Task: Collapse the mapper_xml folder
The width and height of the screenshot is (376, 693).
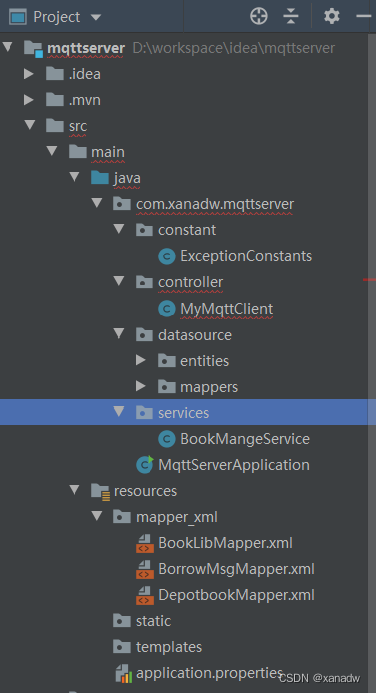Action: (x=97, y=516)
